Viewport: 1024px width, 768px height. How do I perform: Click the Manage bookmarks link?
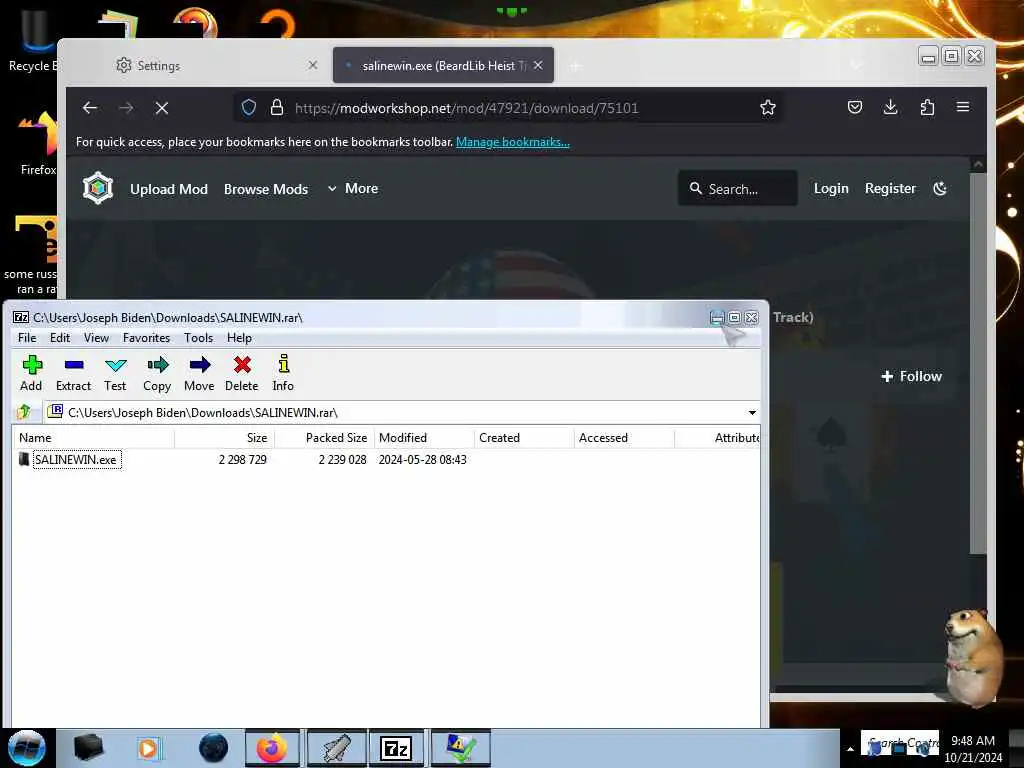click(x=513, y=142)
